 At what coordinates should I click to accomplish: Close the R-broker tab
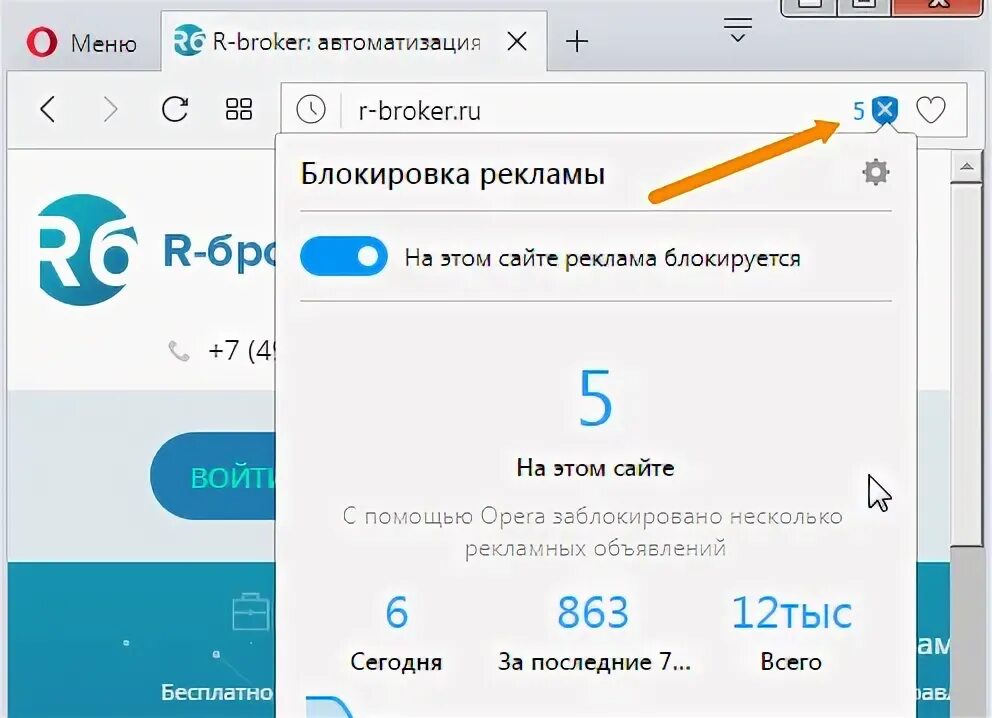517,42
